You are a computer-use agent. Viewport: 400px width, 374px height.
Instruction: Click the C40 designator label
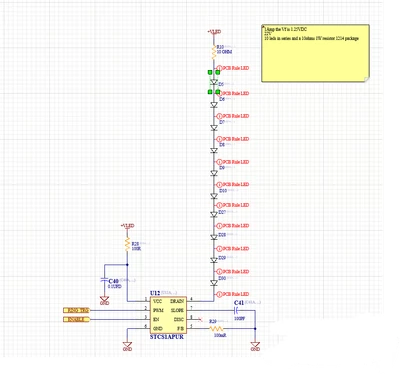click(113, 281)
